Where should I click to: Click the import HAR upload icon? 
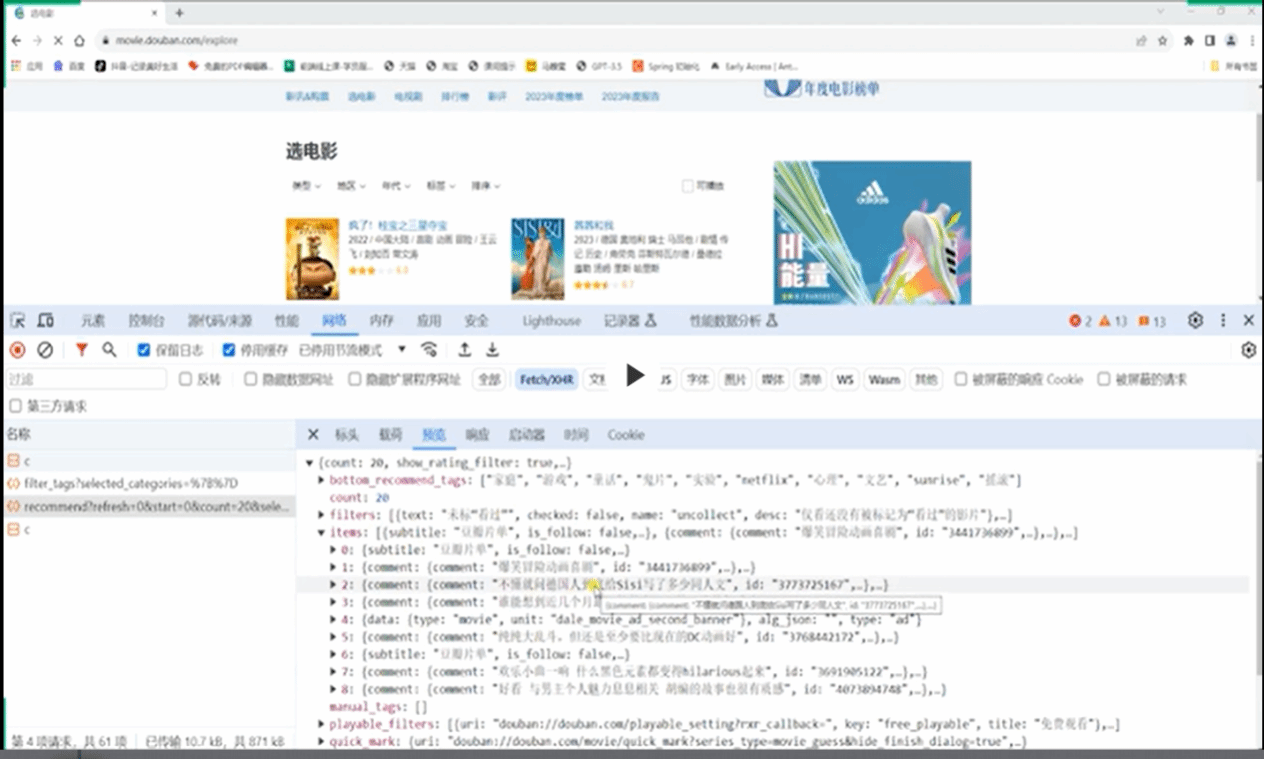pos(464,350)
